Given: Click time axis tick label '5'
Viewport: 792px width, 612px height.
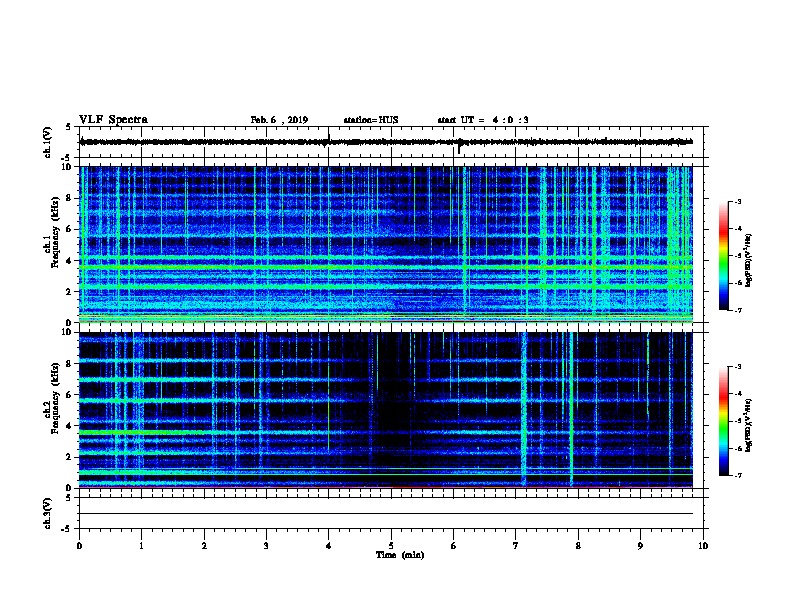Looking at the screenshot, I should (391, 546).
